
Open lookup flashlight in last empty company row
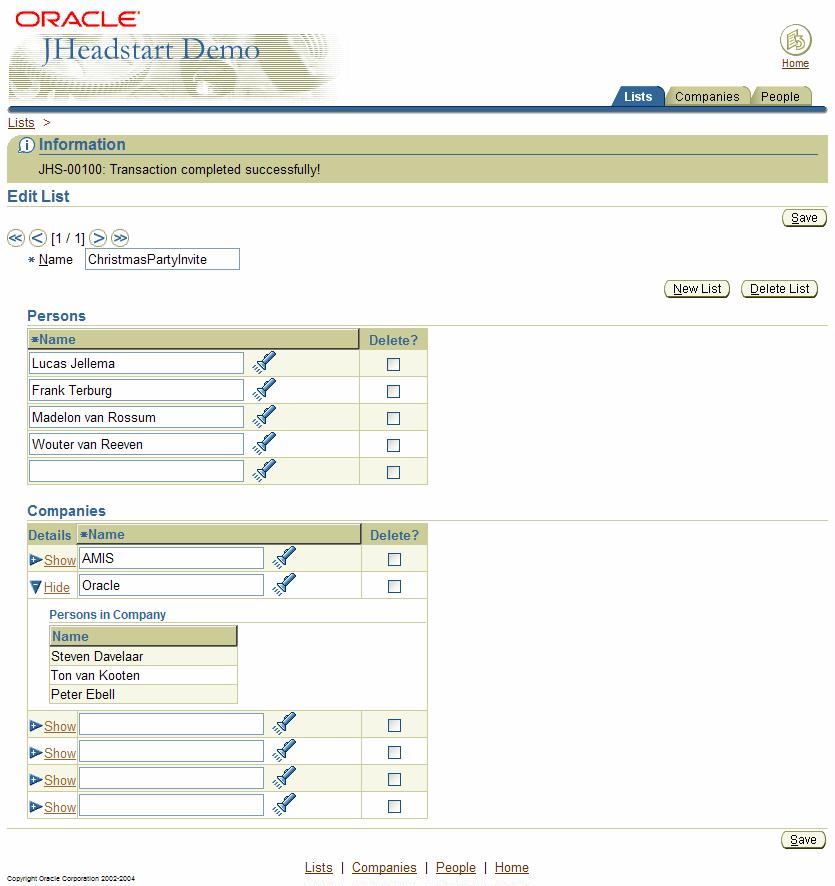pyautogui.click(x=284, y=805)
